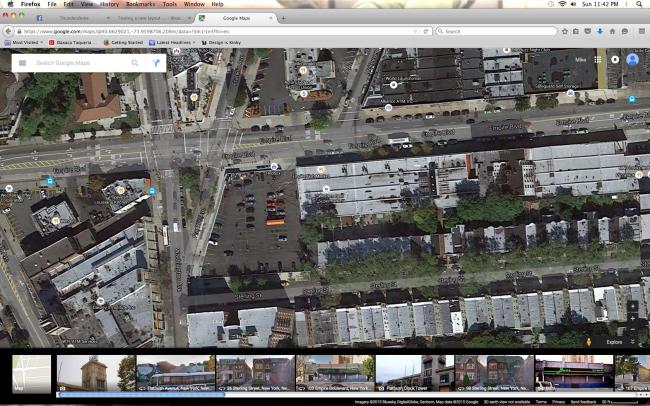Screen dimensions: 650x406
Task: Click the Street View pegman icon
Action: 589,342
